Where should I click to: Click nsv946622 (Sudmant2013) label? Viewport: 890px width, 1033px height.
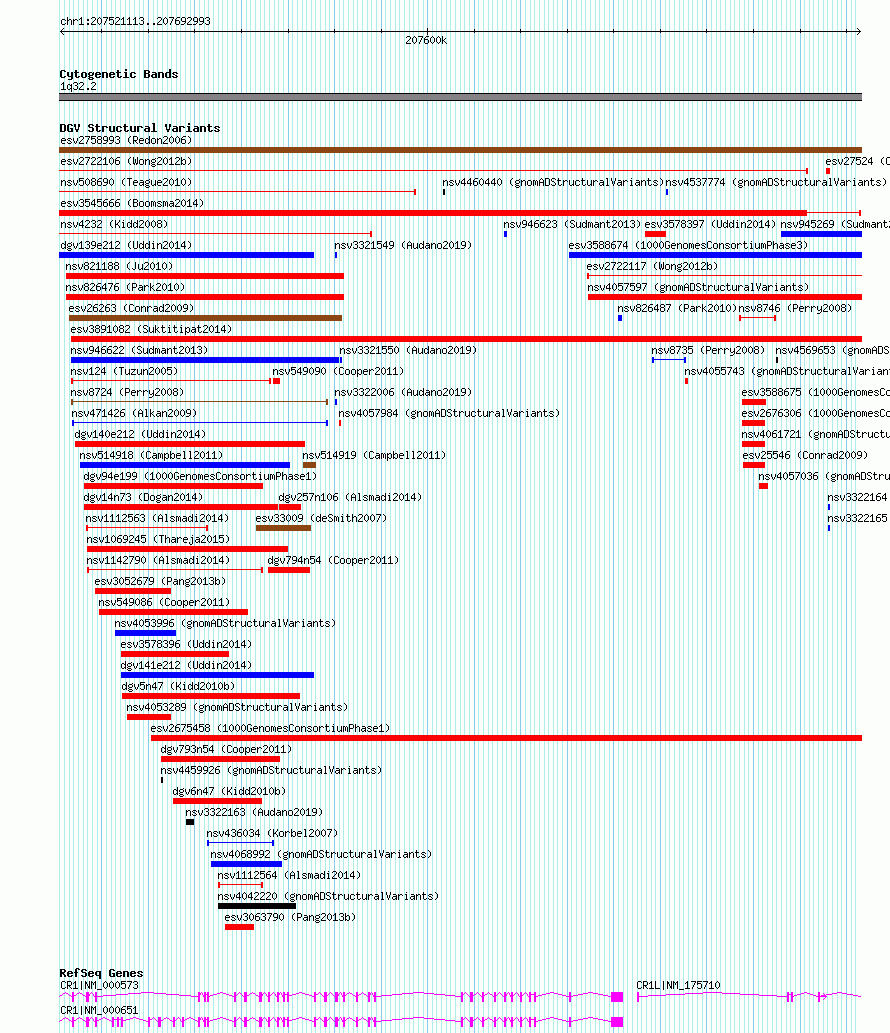tap(139, 351)
